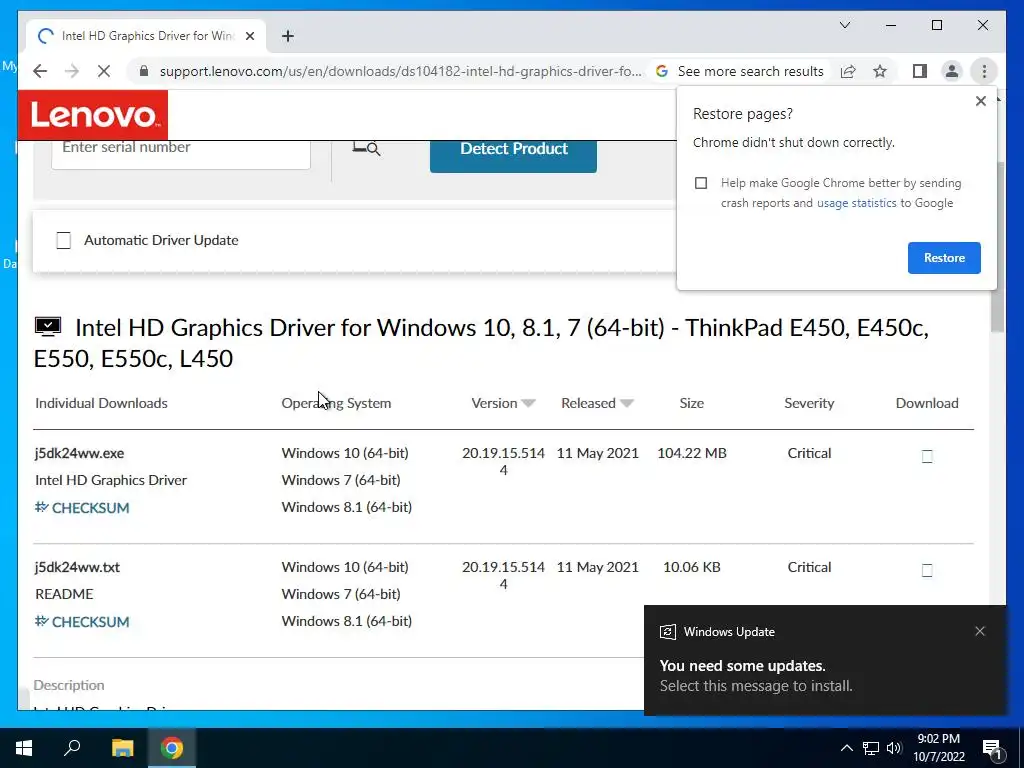Click the Lenovo logo
1024x768 pixels.
pyautogui.click(x=93, y=115)
